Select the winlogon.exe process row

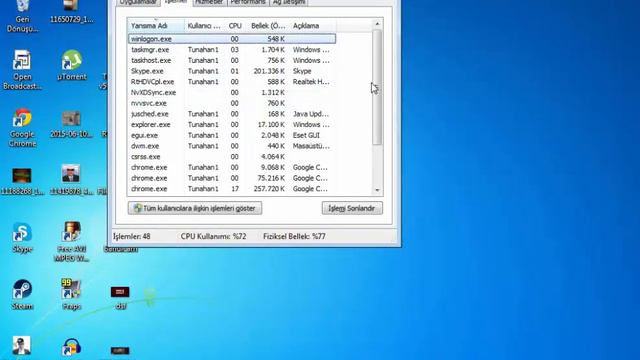232,39
